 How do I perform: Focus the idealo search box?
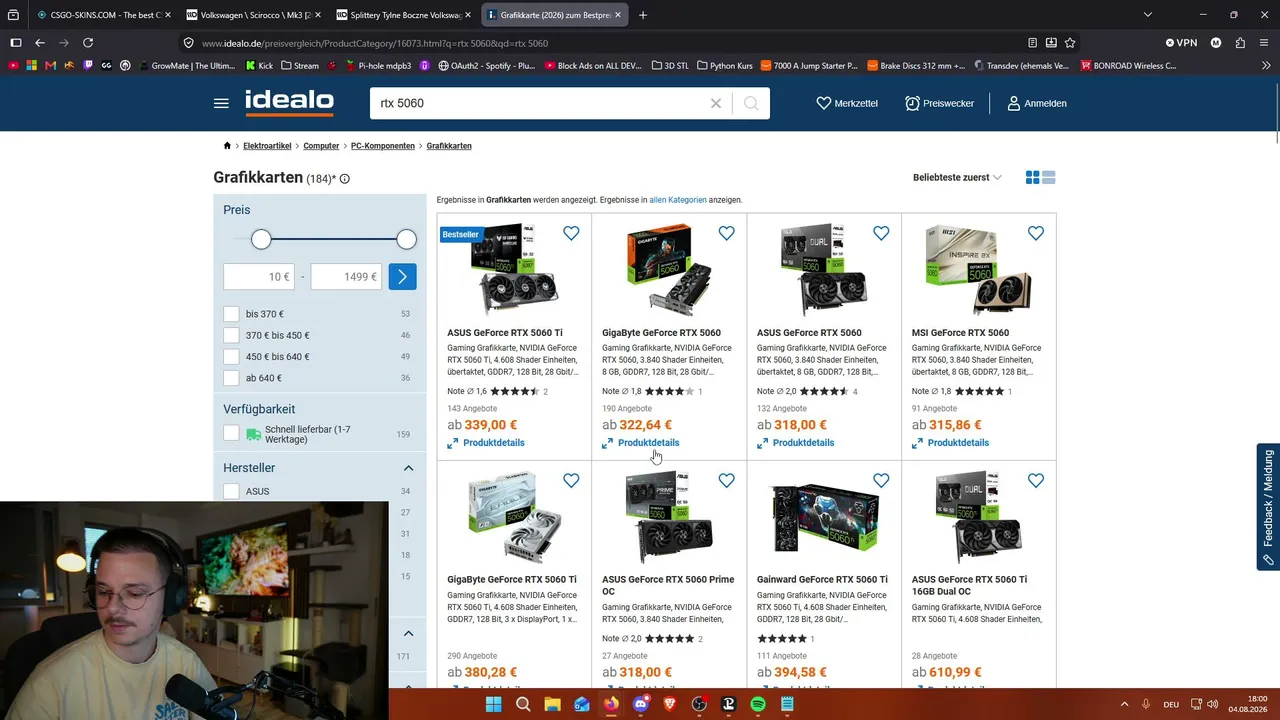pyautogui.click(x=540, y=103)
